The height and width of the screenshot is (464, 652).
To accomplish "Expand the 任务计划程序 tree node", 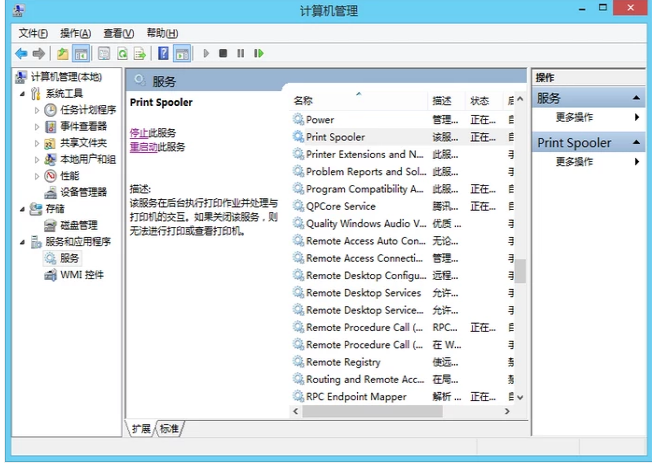I will 38,110.
